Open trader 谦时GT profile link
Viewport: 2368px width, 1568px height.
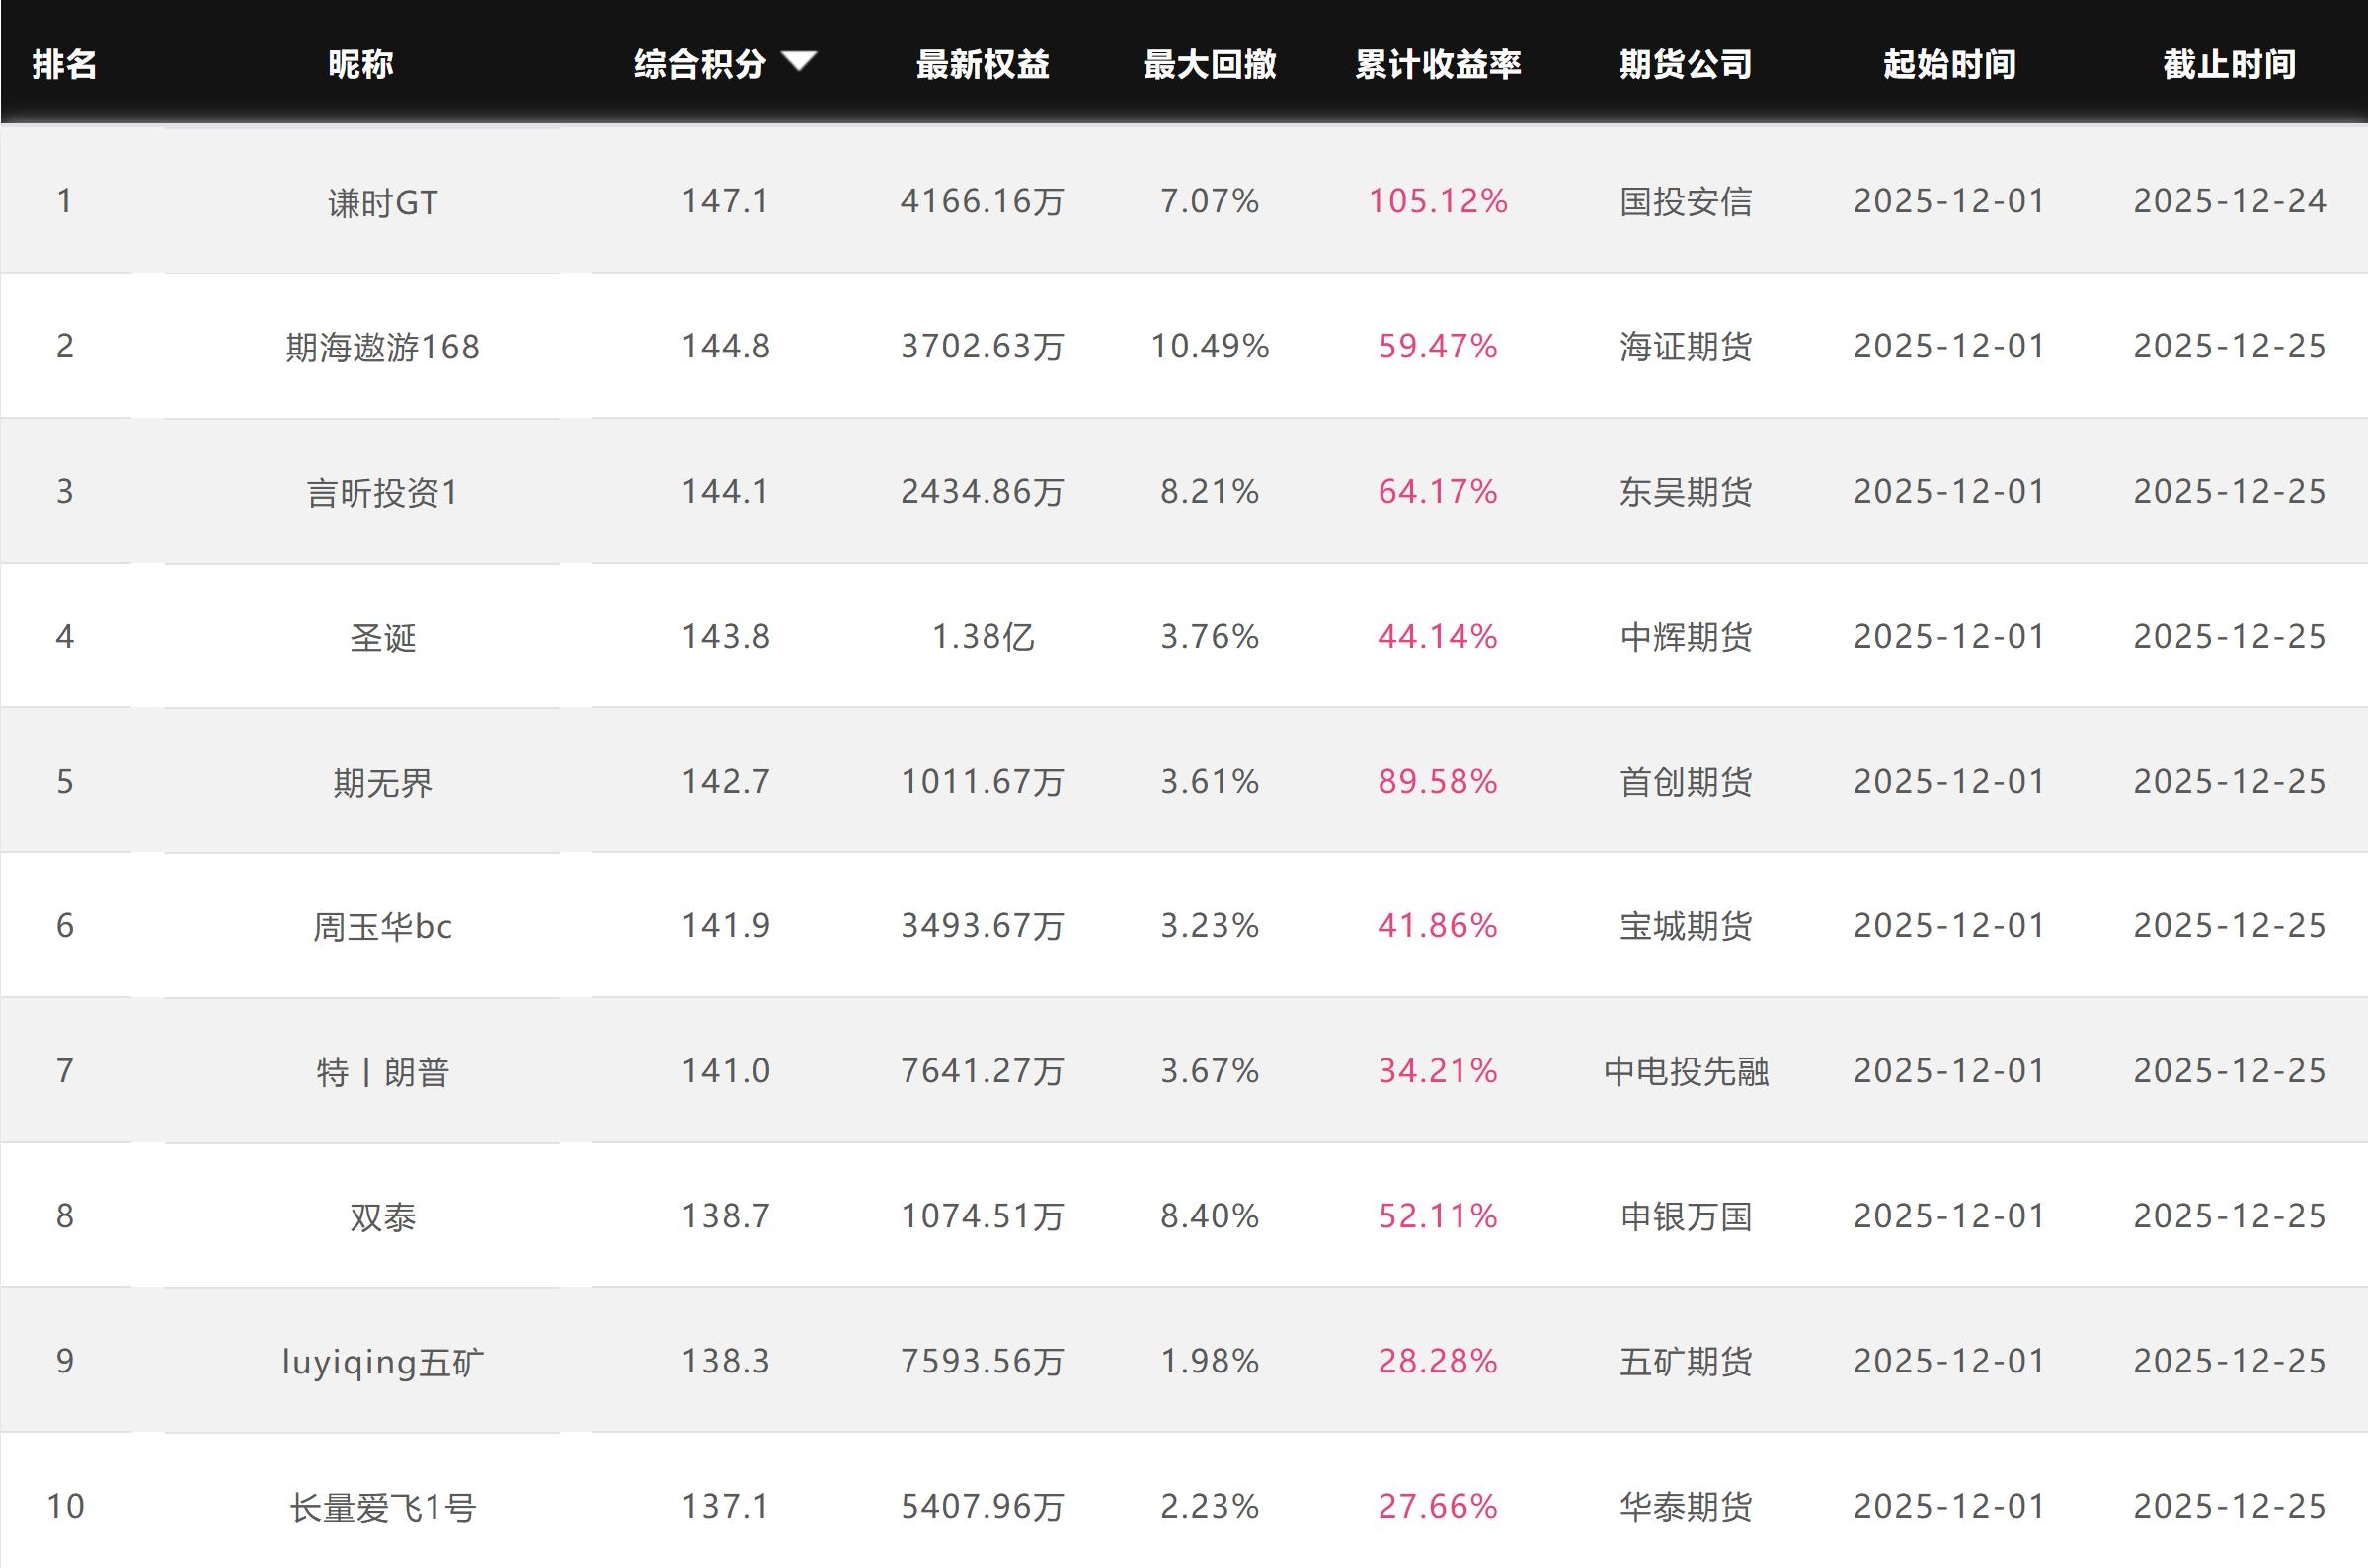[383, 203]
